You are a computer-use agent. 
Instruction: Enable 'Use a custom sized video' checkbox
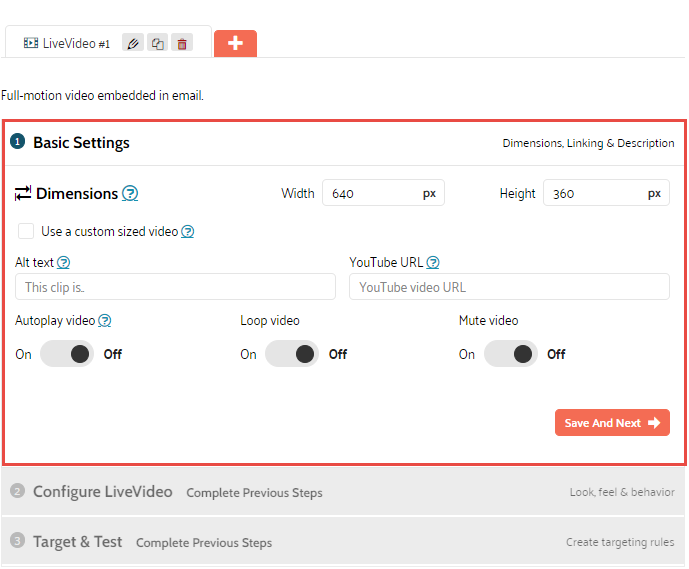coord(26,232)
